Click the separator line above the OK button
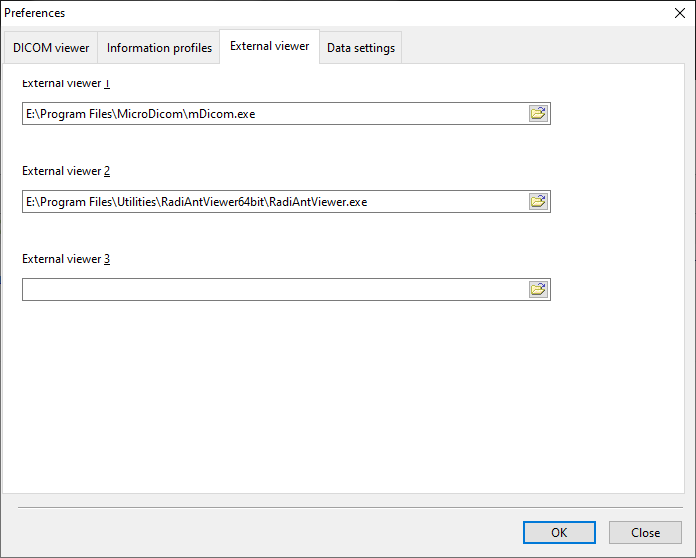Image resolution: width=696 pixels, height=558 pixels. click(x=347, y=509)
